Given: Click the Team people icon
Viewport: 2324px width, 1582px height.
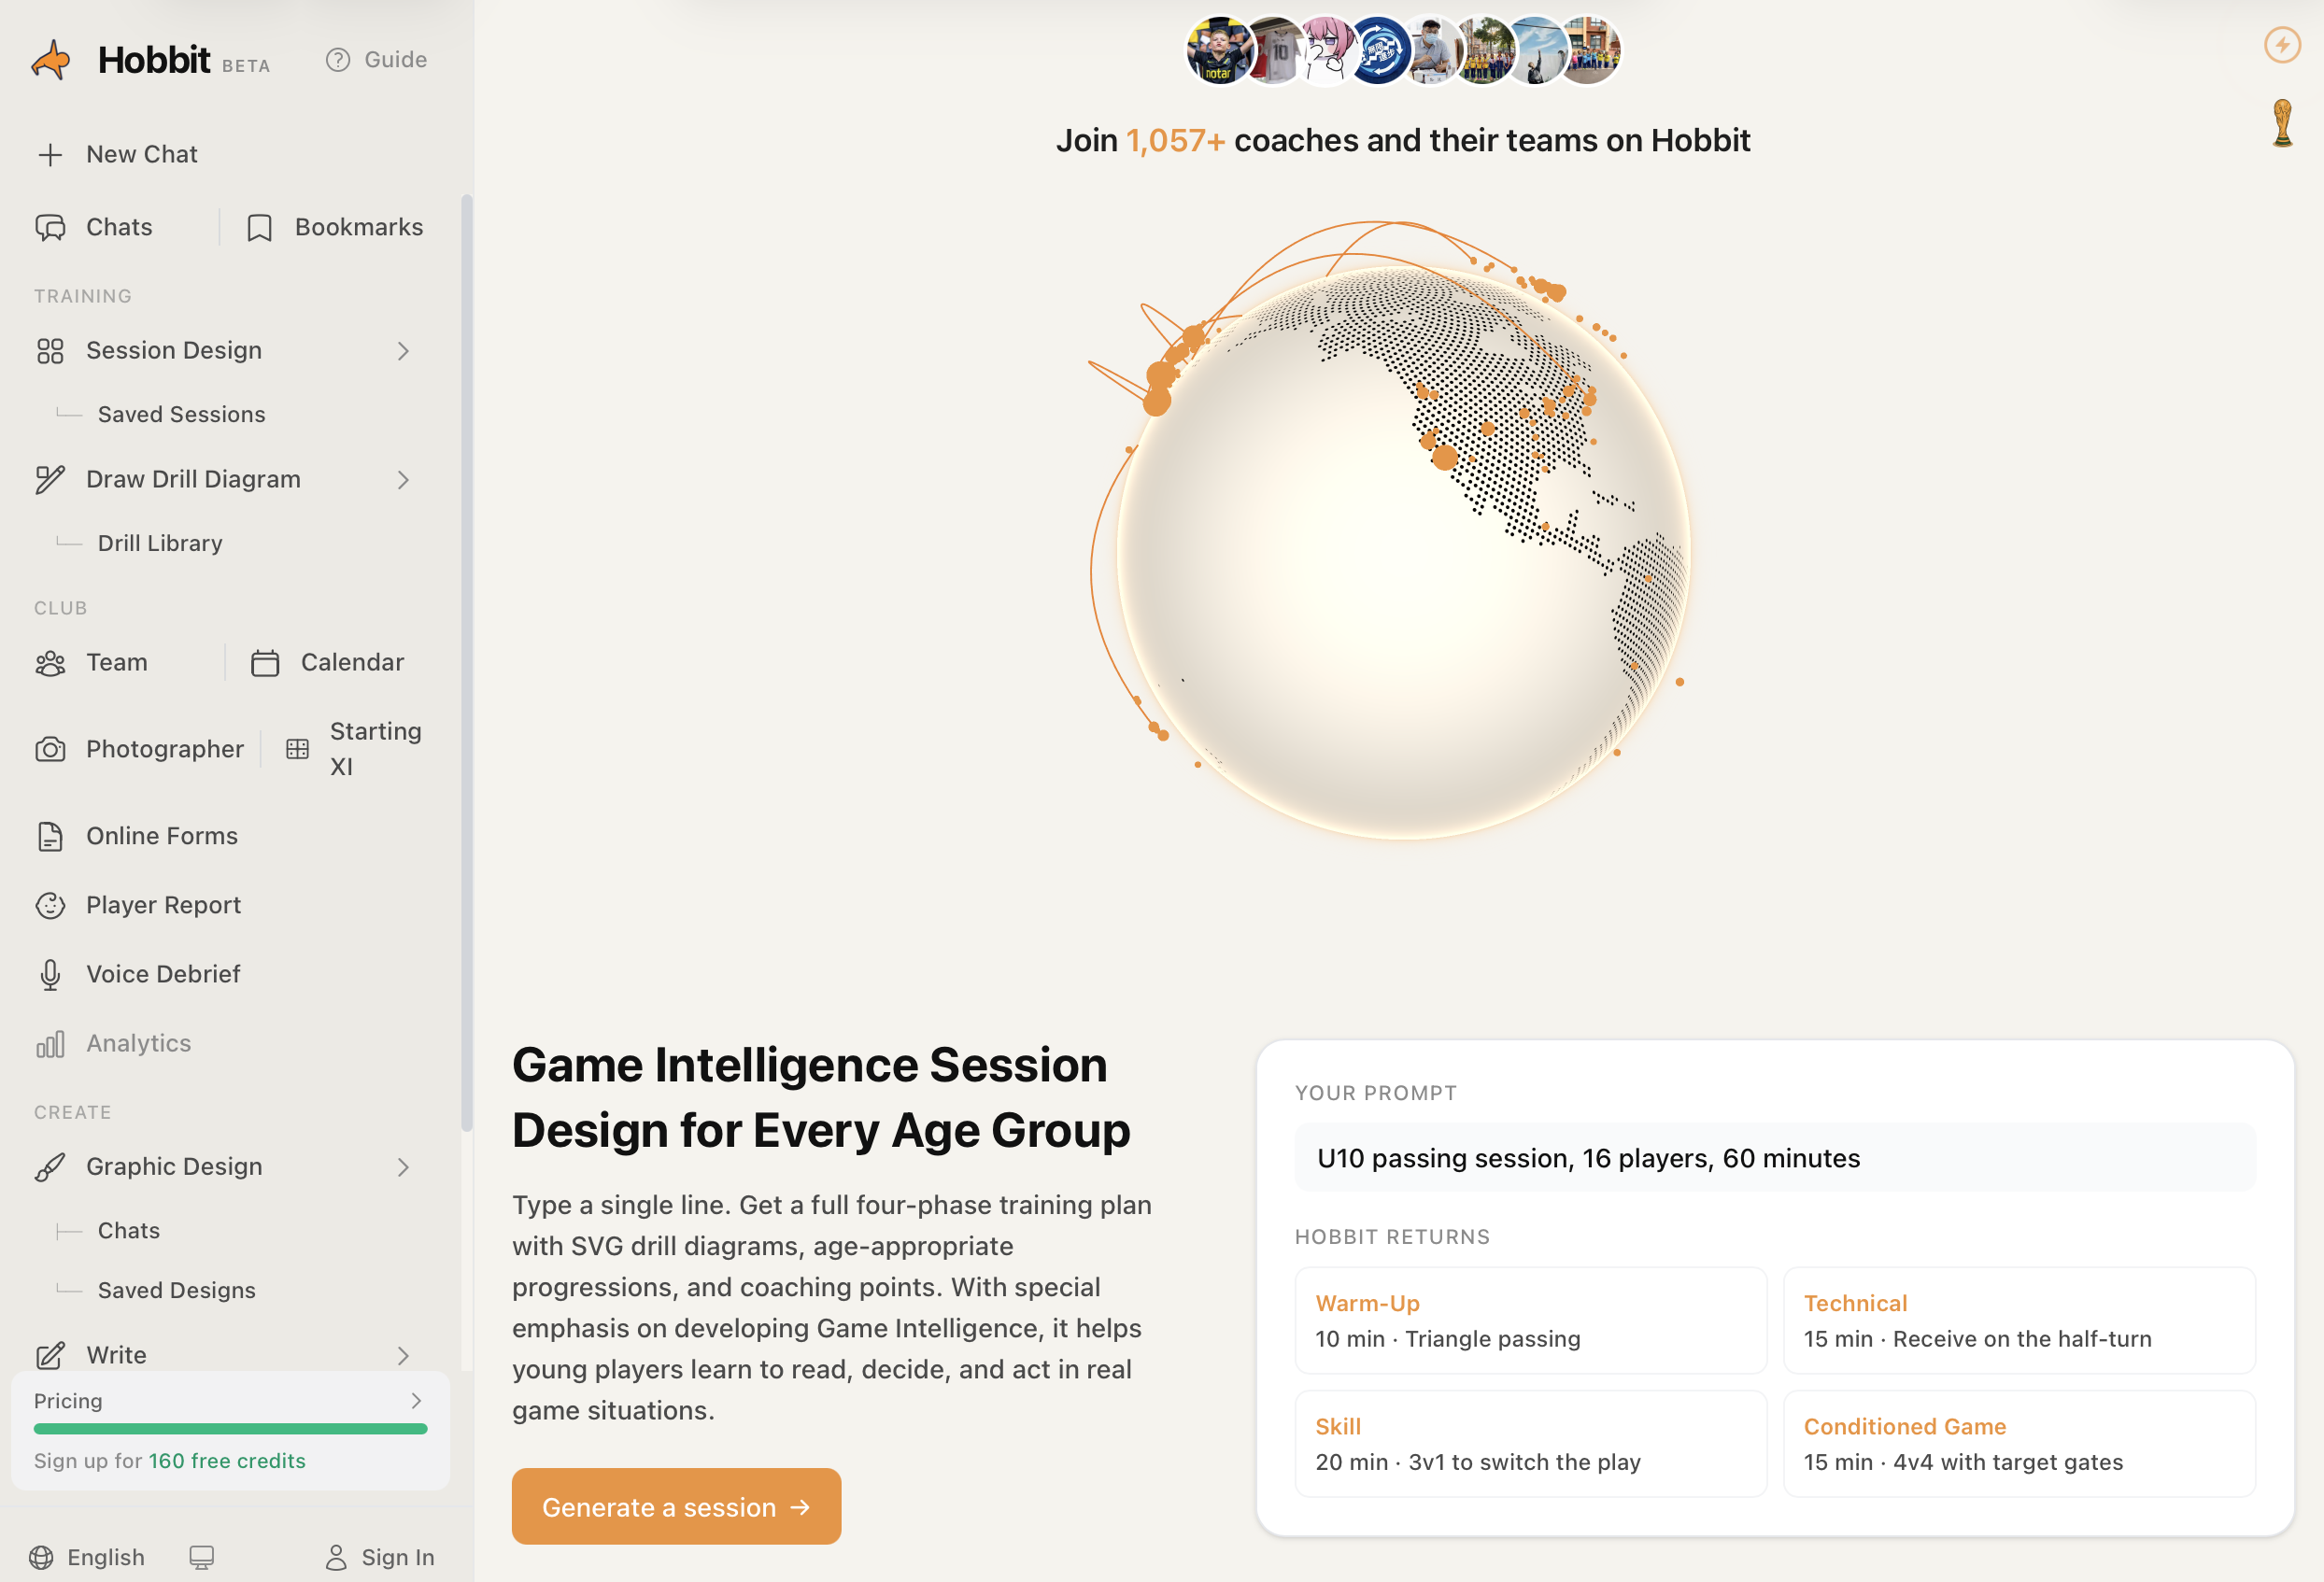Looking at the screenshot, I should point(50,663).
